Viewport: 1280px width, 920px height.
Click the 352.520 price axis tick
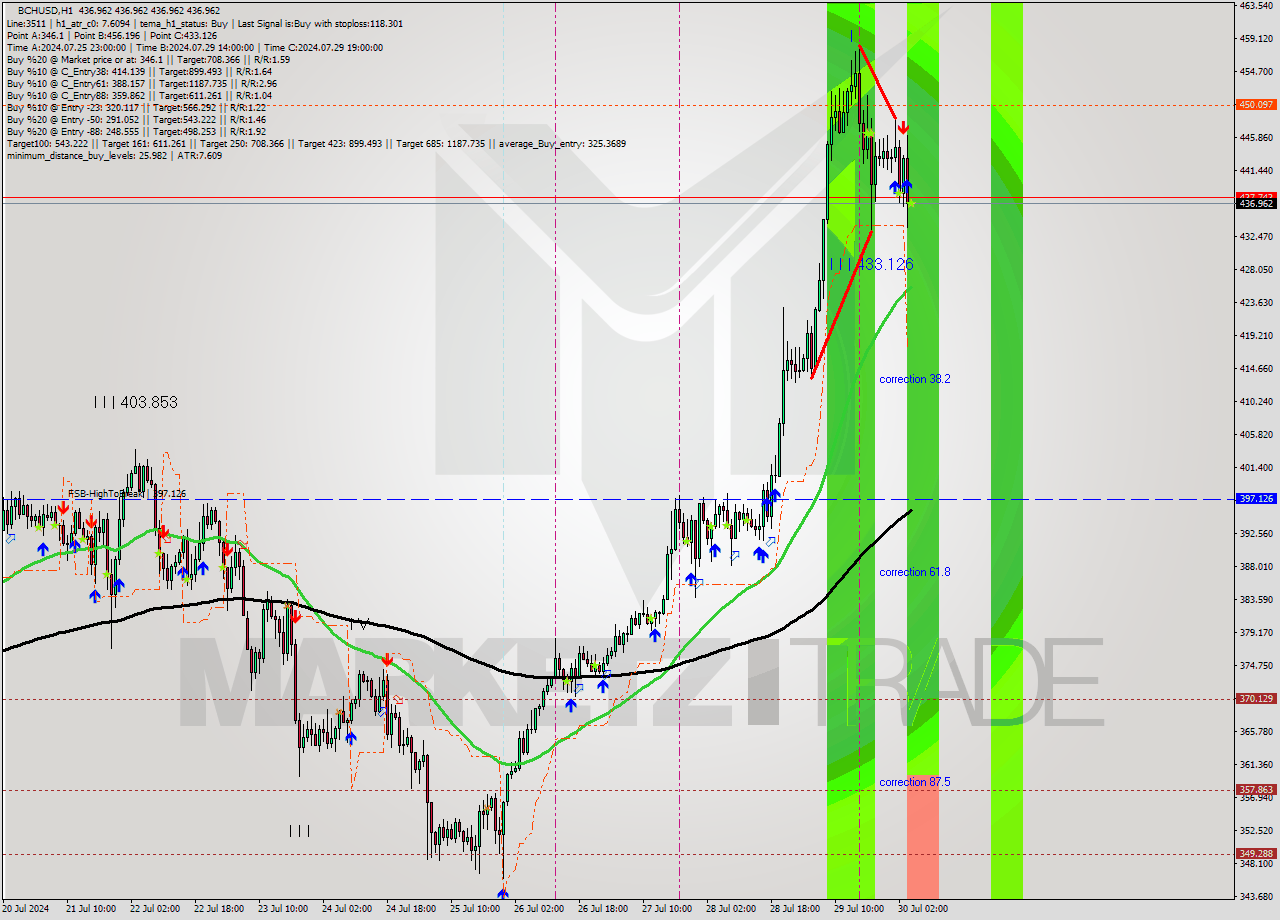pos(1255,830)
